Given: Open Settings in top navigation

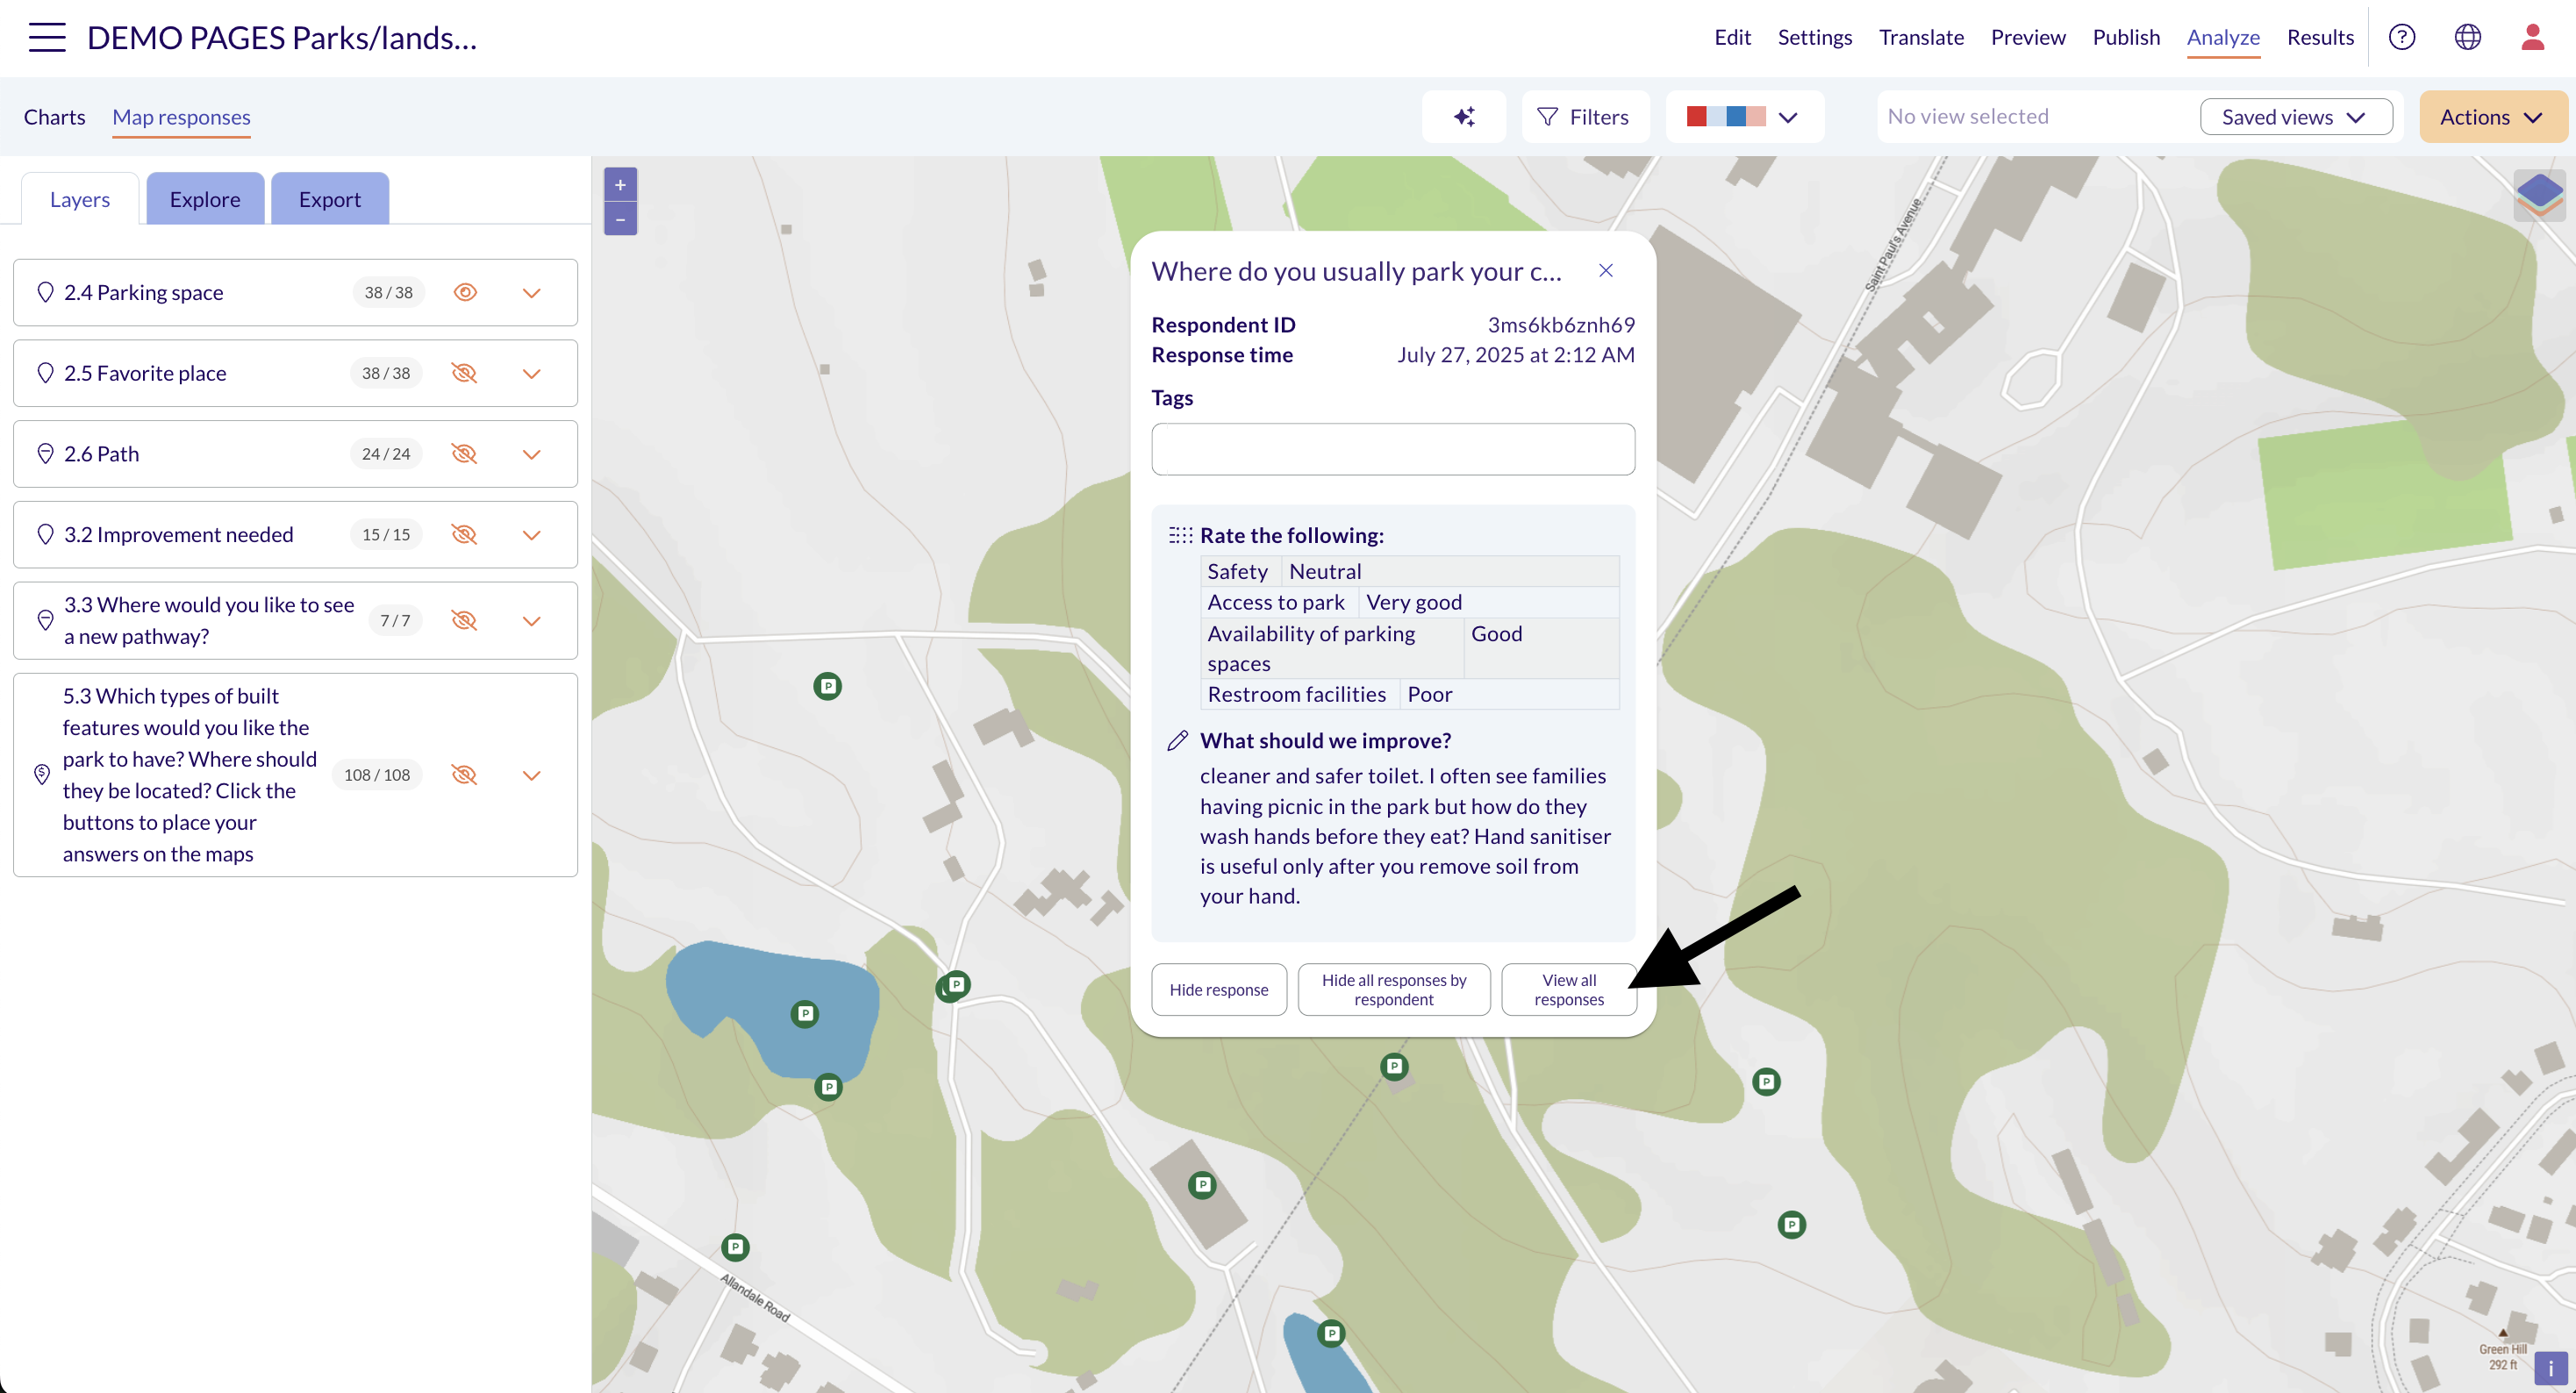Looking at the screenshot, I should (x=1815, y=38).
